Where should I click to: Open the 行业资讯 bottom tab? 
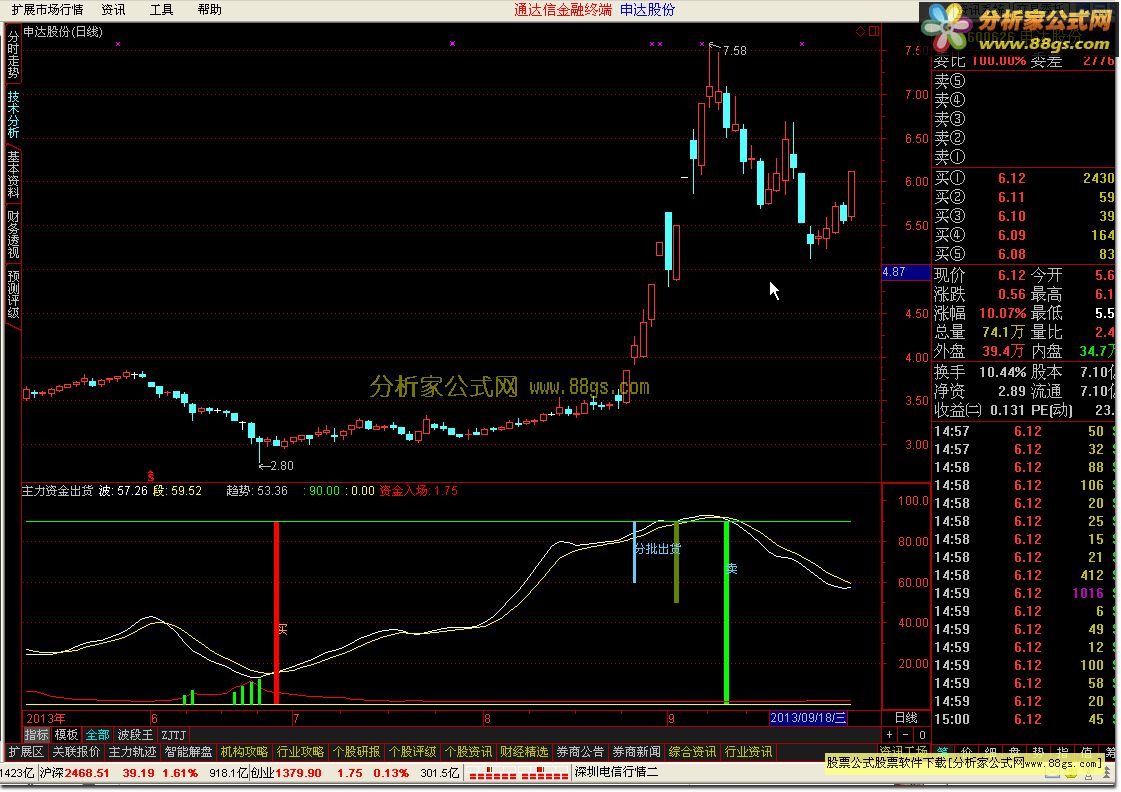tap(749, 752)
